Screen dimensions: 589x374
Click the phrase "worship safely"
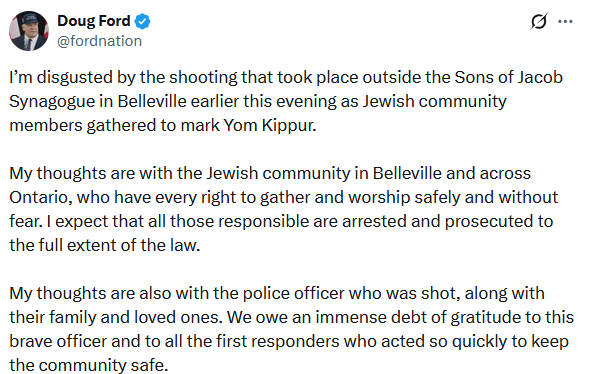click(x=404, y=198)
